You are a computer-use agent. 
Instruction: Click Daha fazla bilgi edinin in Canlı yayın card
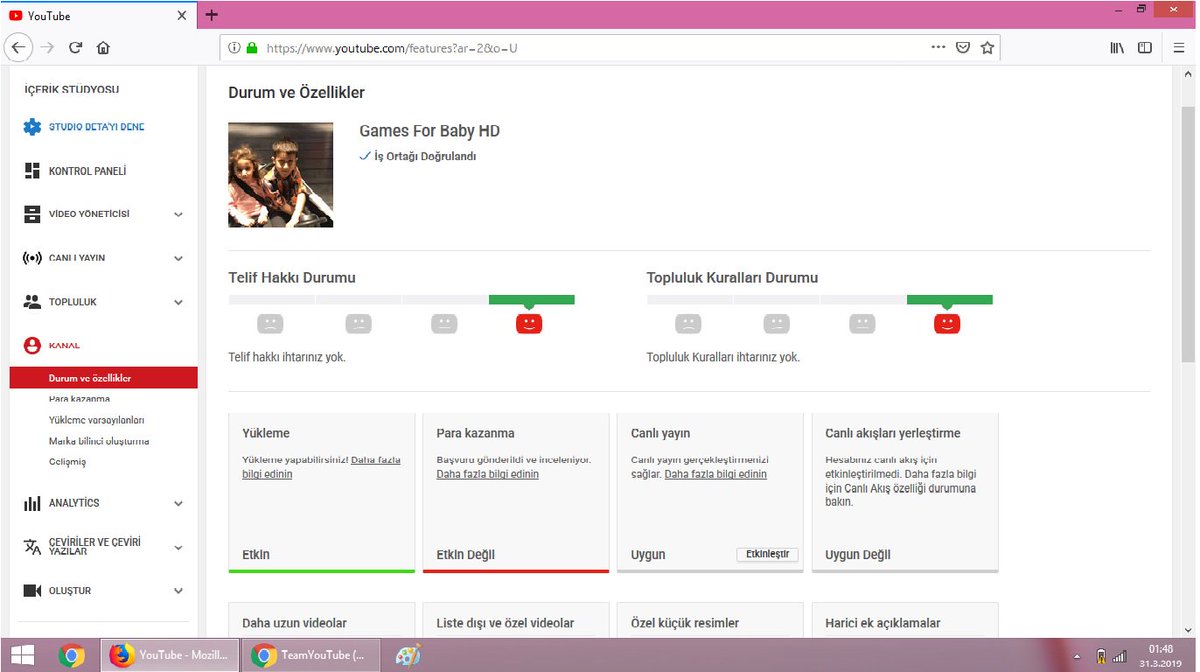point(716,474)
